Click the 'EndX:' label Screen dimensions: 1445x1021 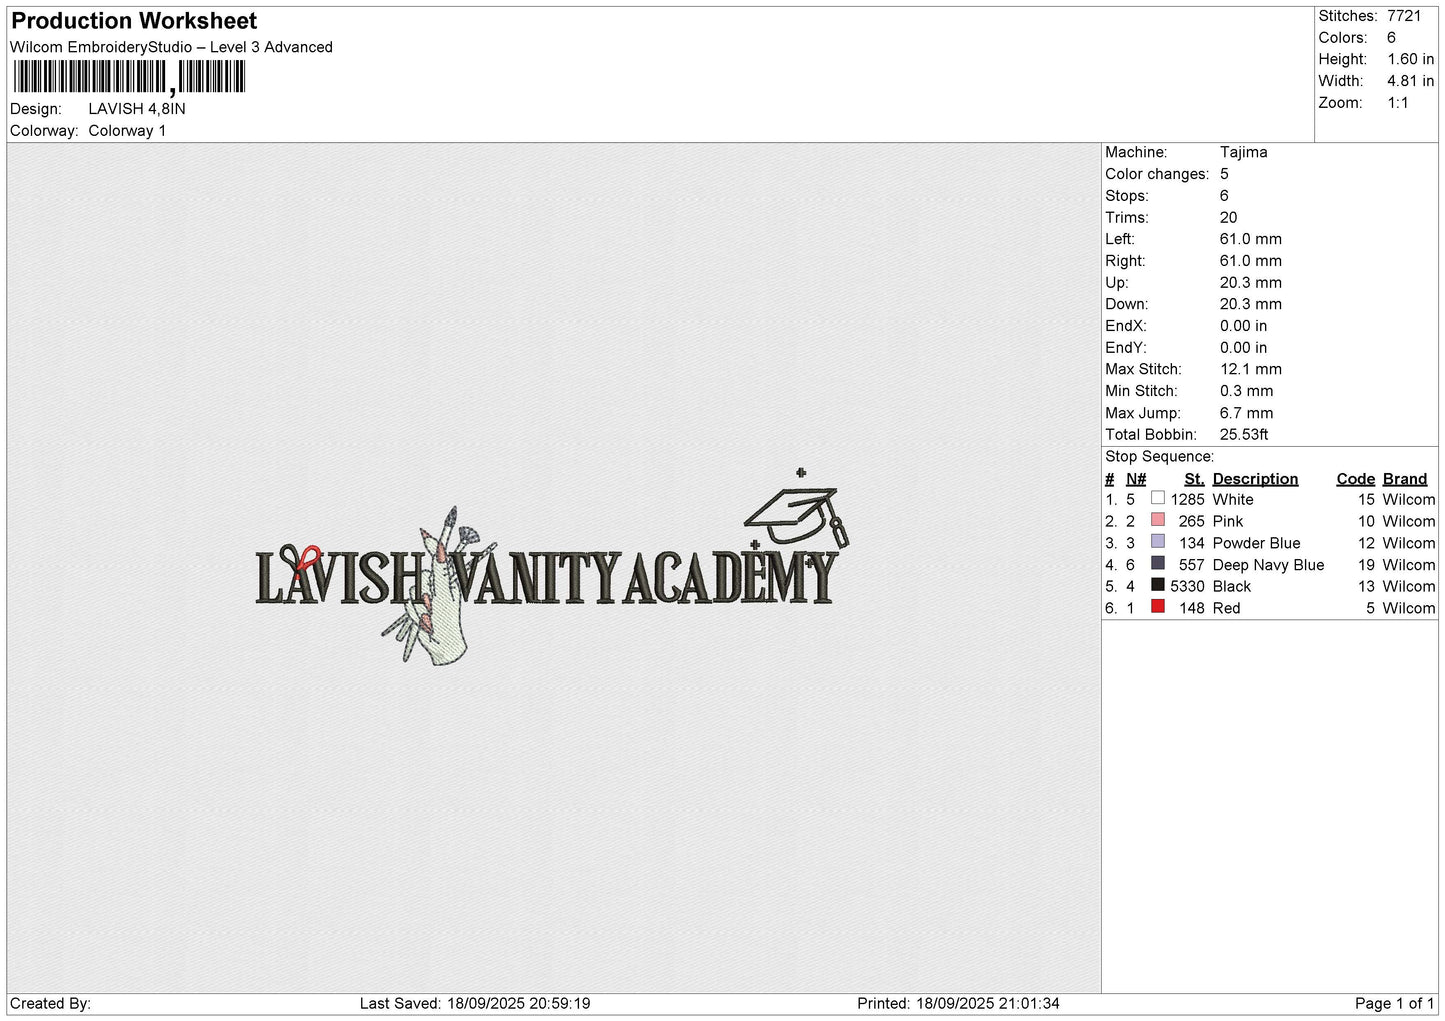(x=1125, y=326)
